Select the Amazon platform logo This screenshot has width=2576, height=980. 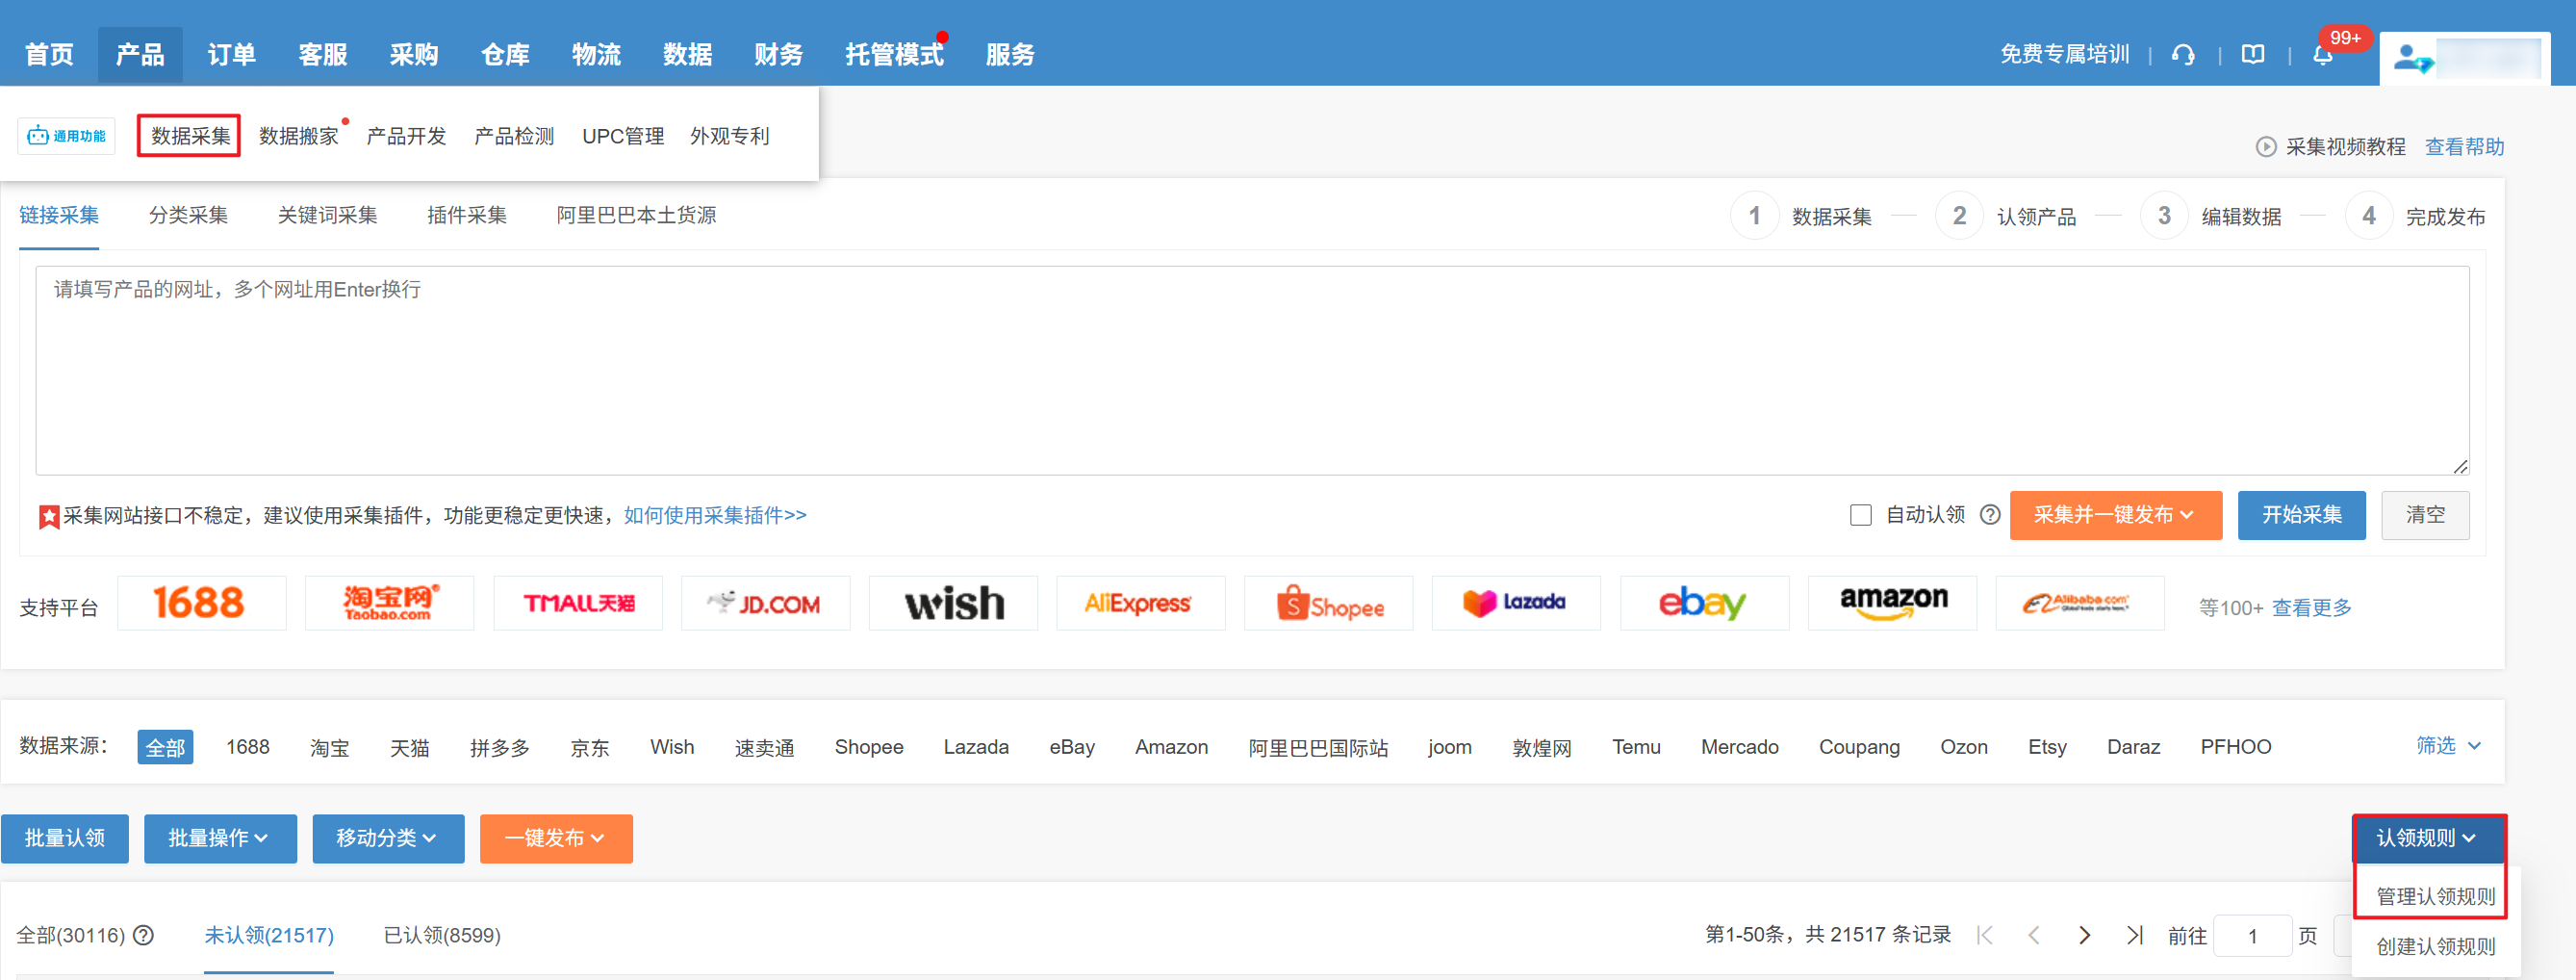[1893, 603]
